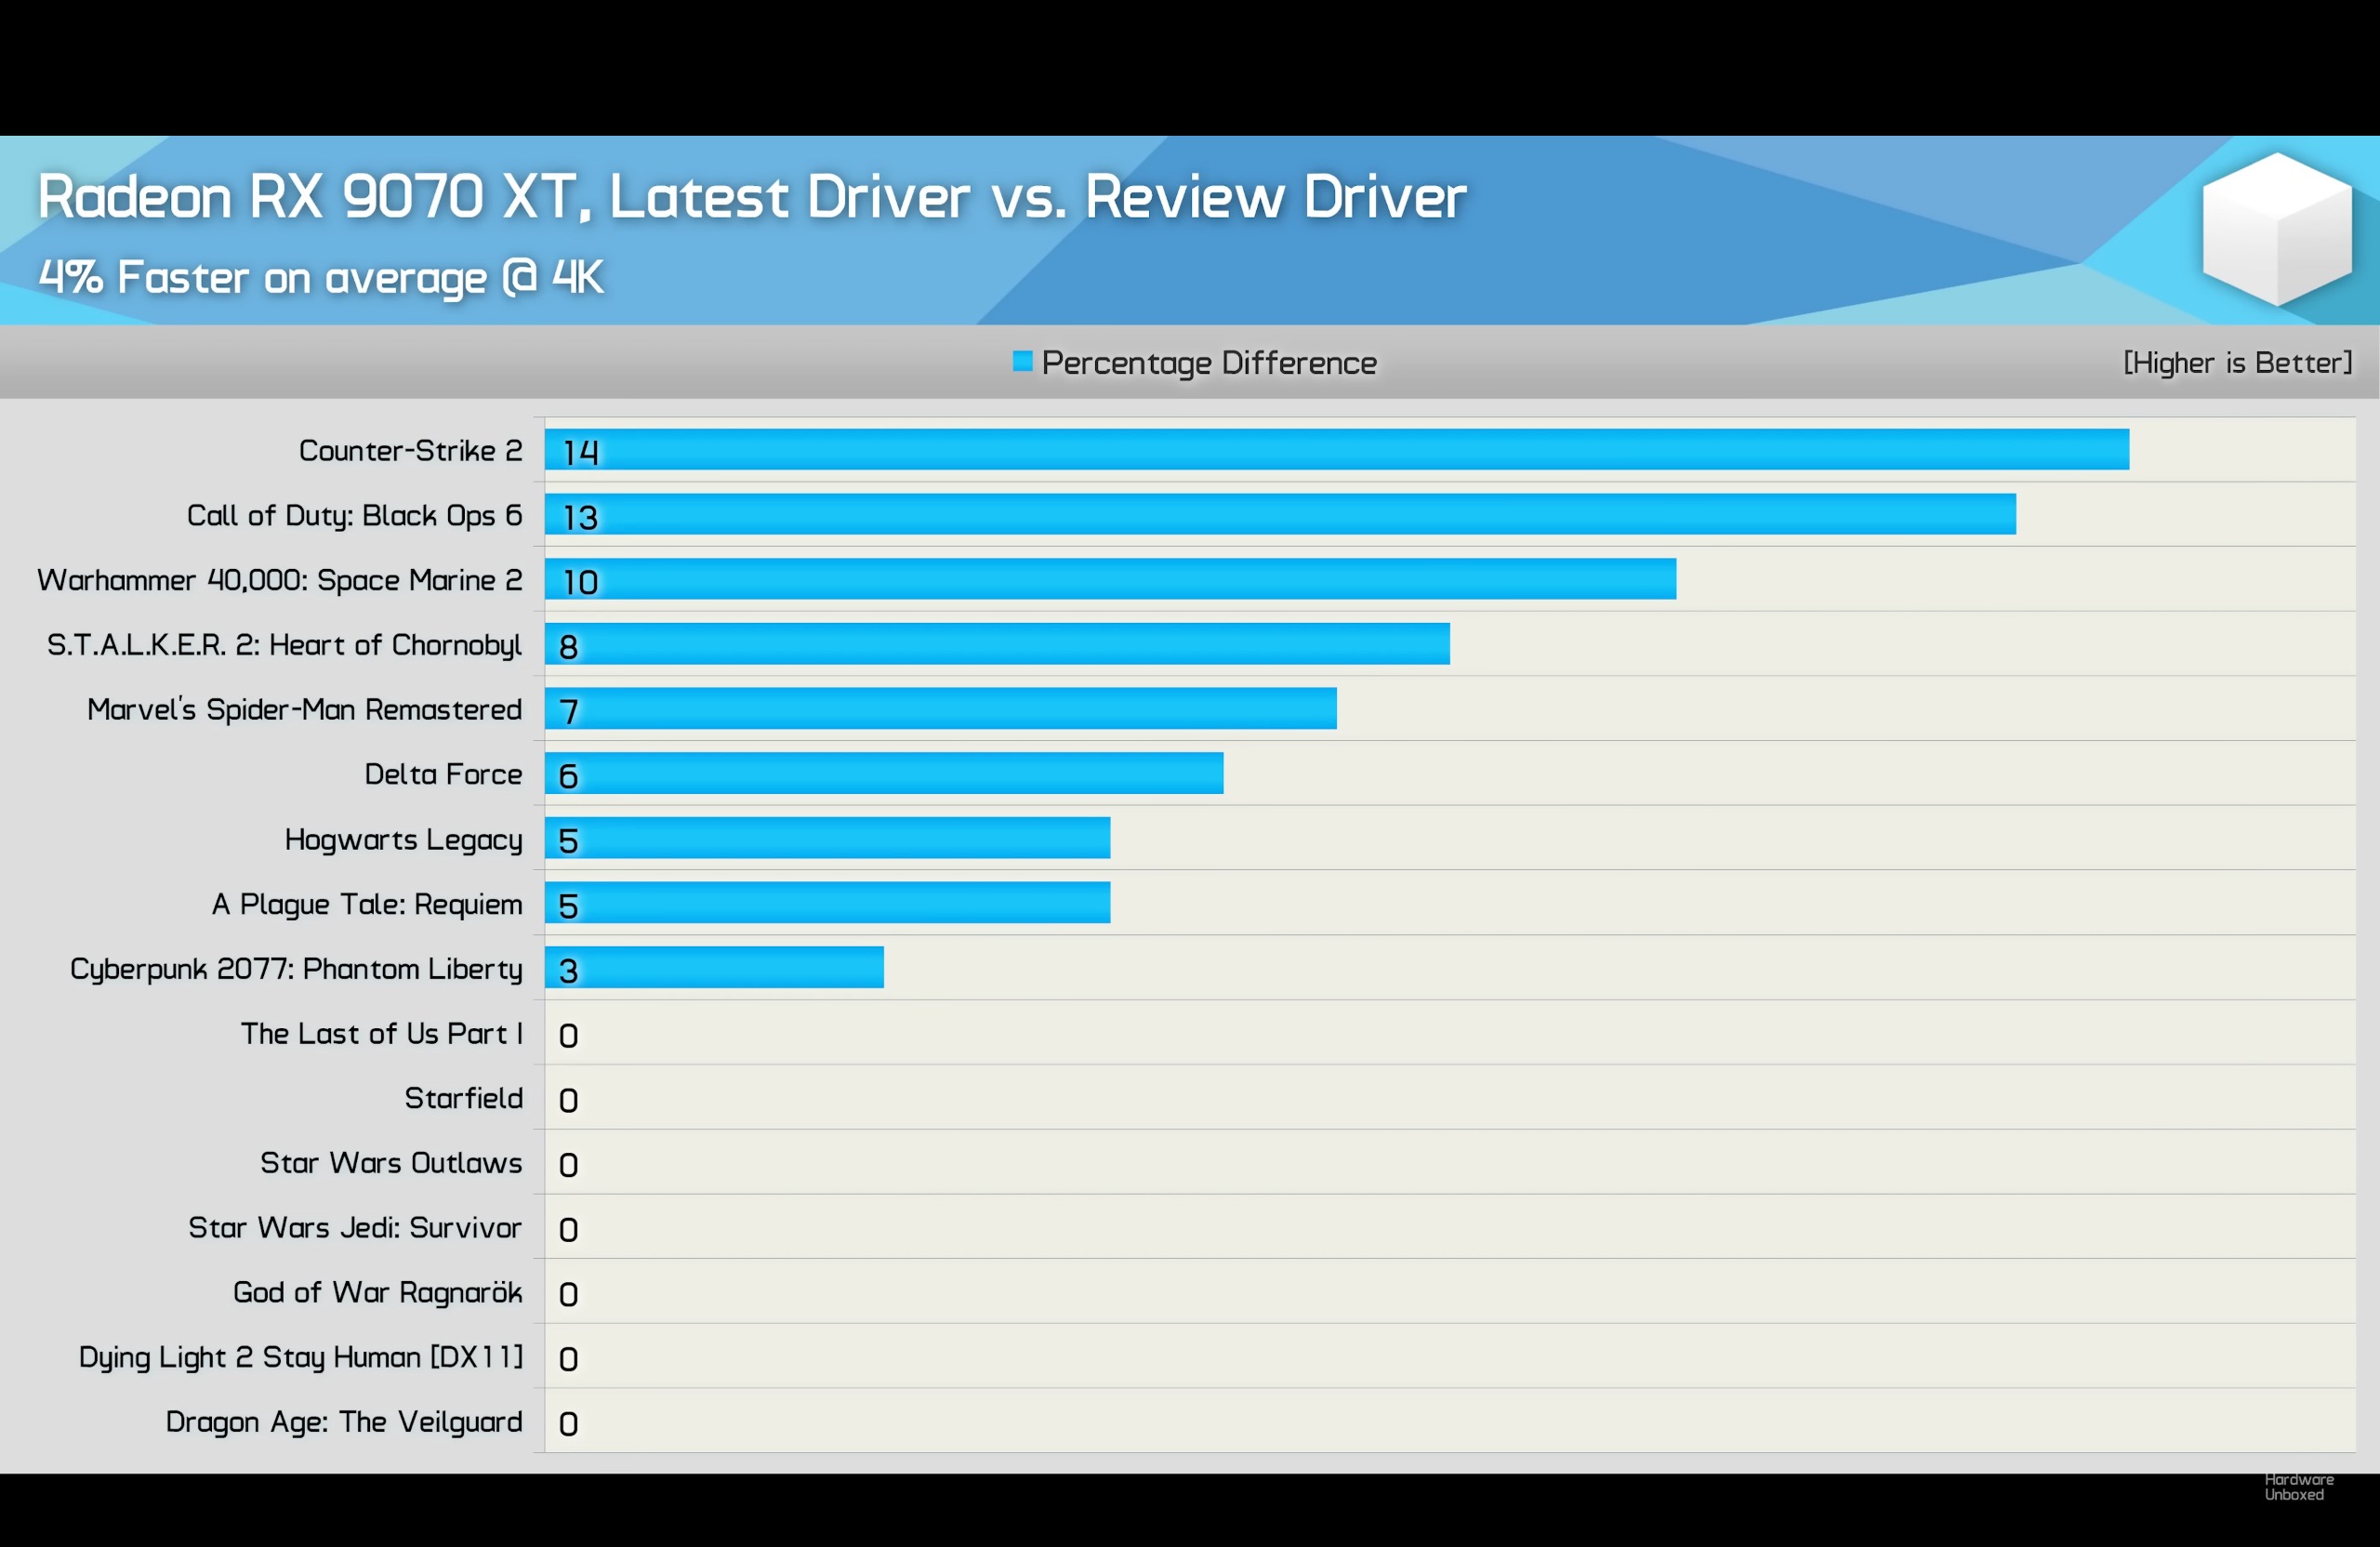Click the Counter-Strike 2 bar showing 14
The image size is (2380, 1547).
(1337, 449)
